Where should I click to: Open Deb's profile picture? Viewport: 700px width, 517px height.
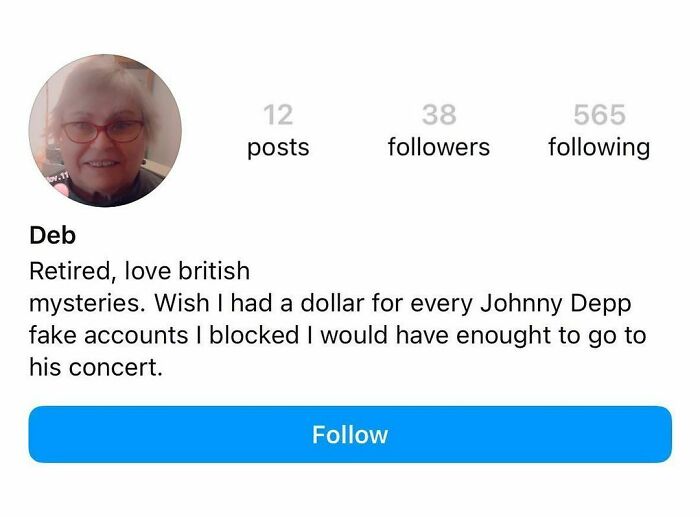105,130
